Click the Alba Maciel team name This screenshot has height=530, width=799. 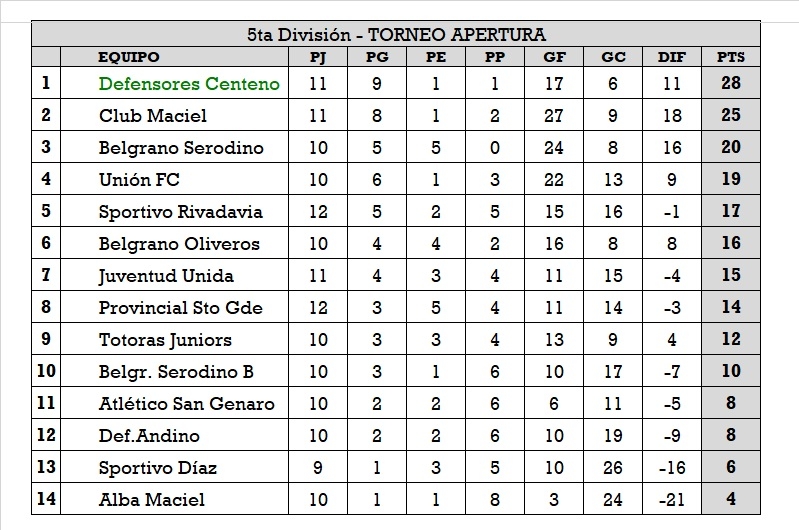click(152, 500)
